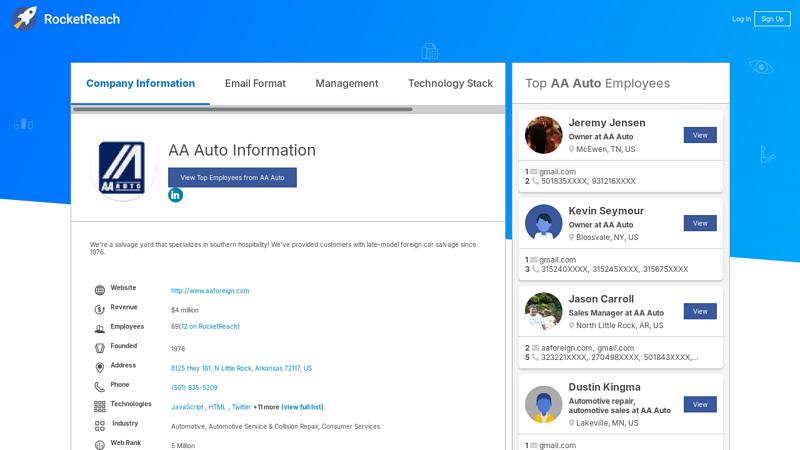
Task: Open Jeremy Jensen's profile photo
Action: 543,135
